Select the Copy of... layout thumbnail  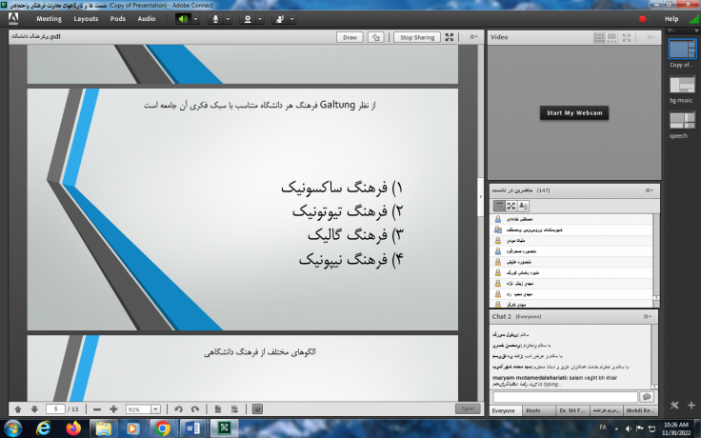(682, 49)
